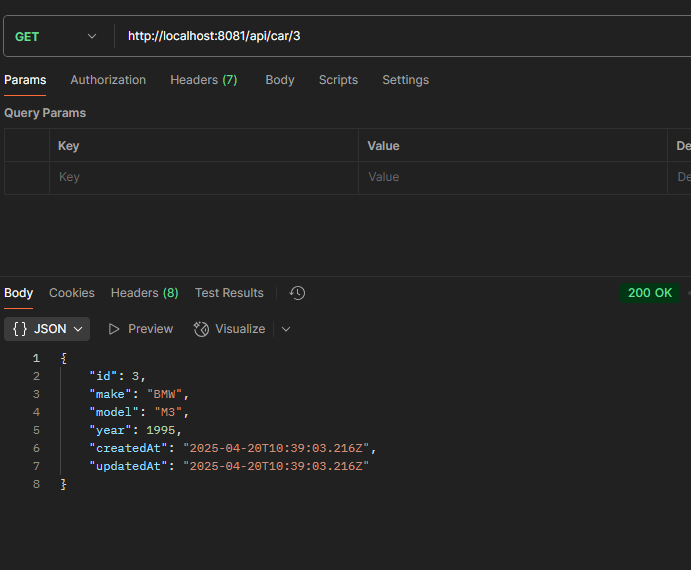This screenshot has width=691, height=570.
Task: Click the JSON braces format icon
Action: pos(20,329)
